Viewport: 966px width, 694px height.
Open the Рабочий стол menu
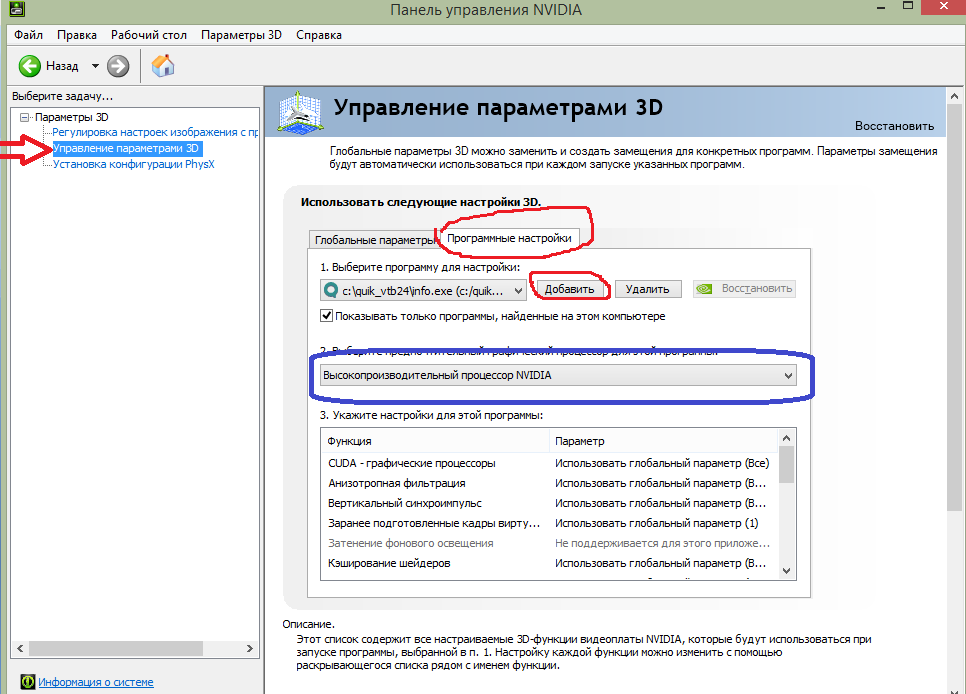coord(148,35)
